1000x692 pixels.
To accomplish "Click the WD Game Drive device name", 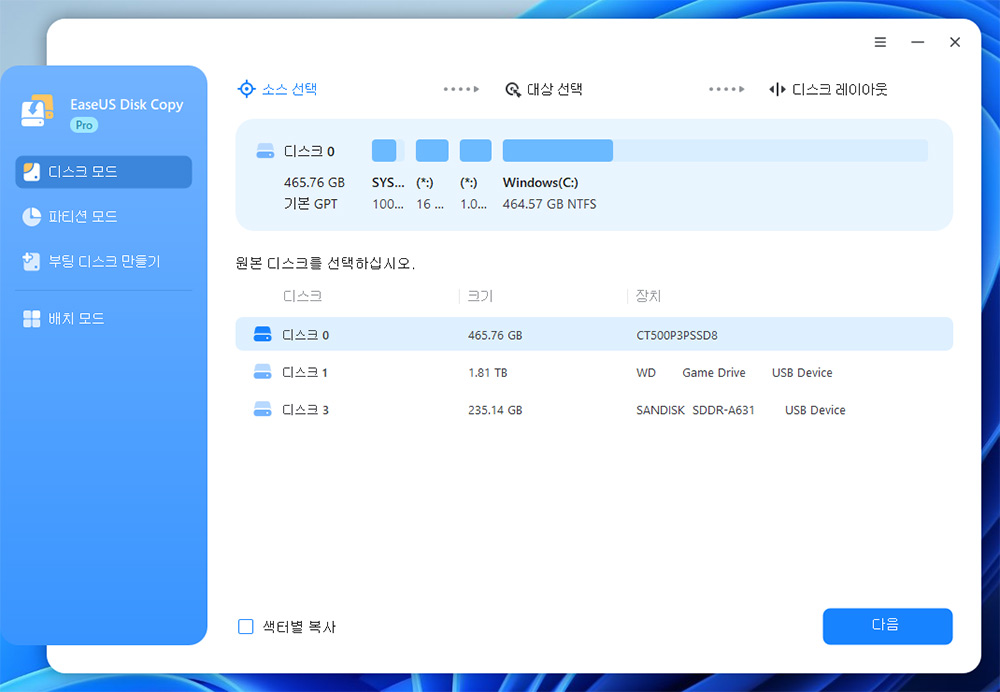I will pyautogui.click(x=734, y=372).
